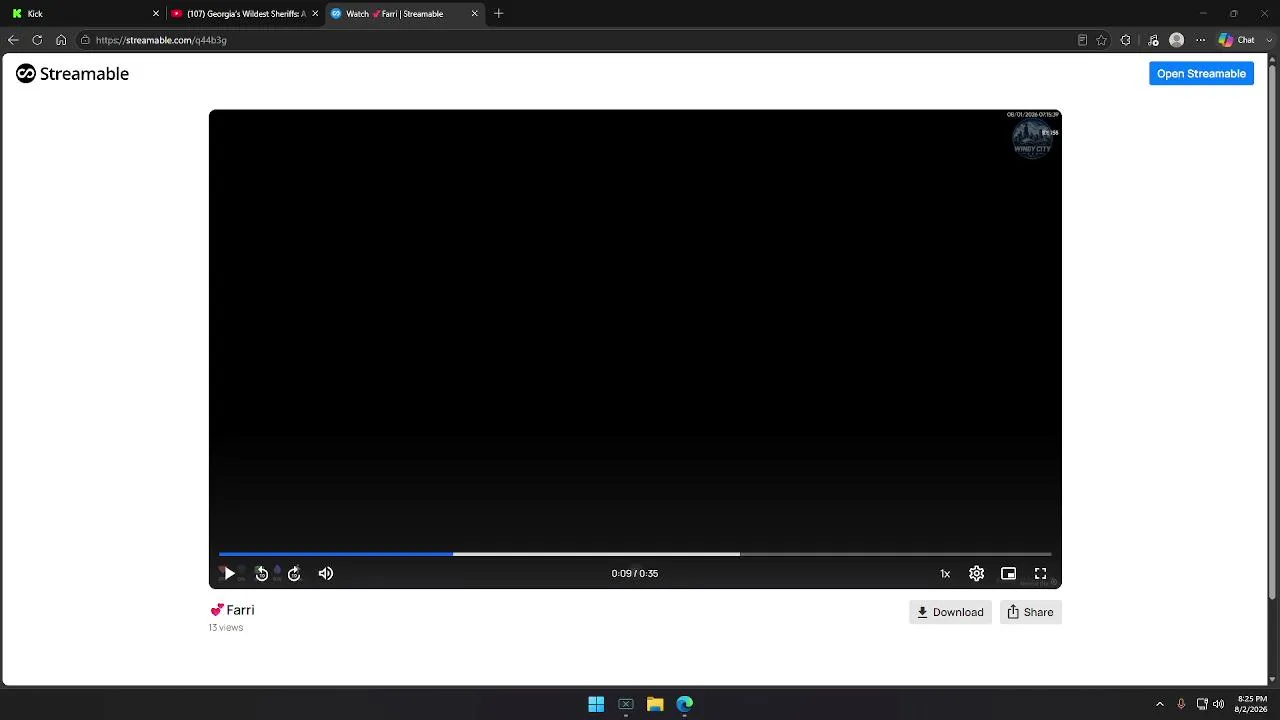This screenshot has width=1280, height=720.
Task: Open Microsoft Edge taskbar icon
Action: tap(685, 704)
